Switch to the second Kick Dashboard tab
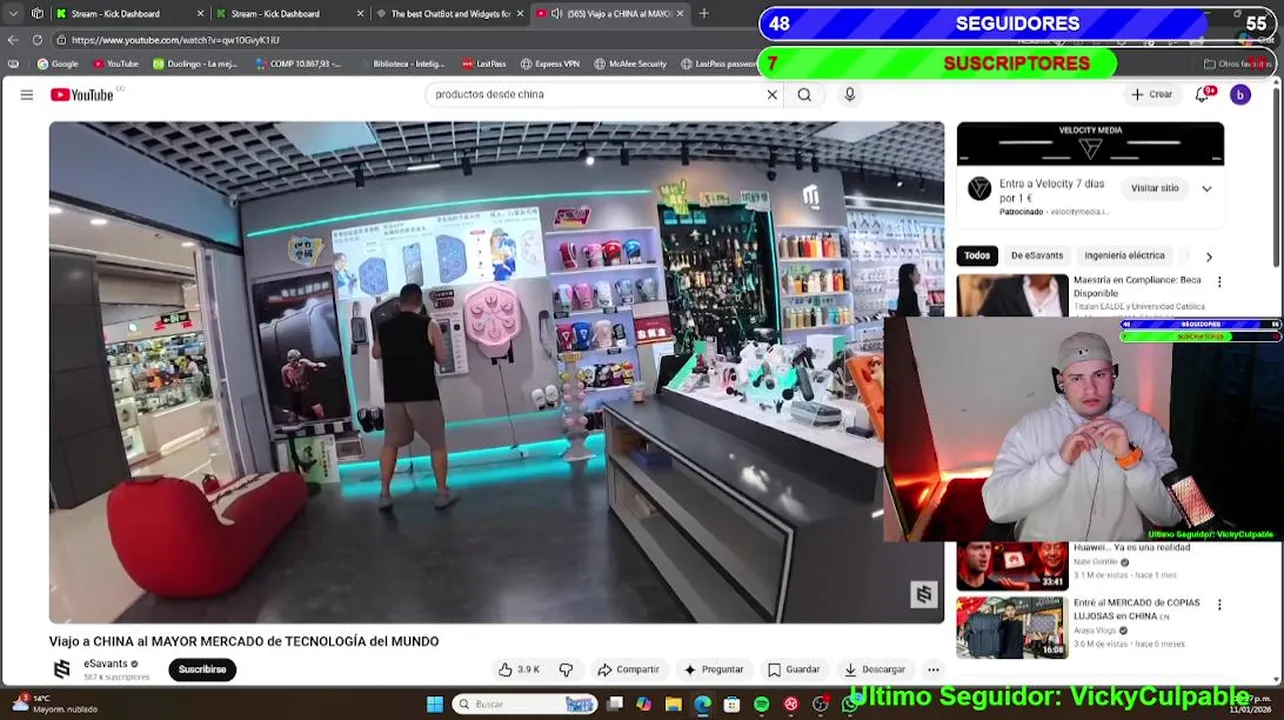The height and width of the screenshot is (720, 1284). (288, 13)
